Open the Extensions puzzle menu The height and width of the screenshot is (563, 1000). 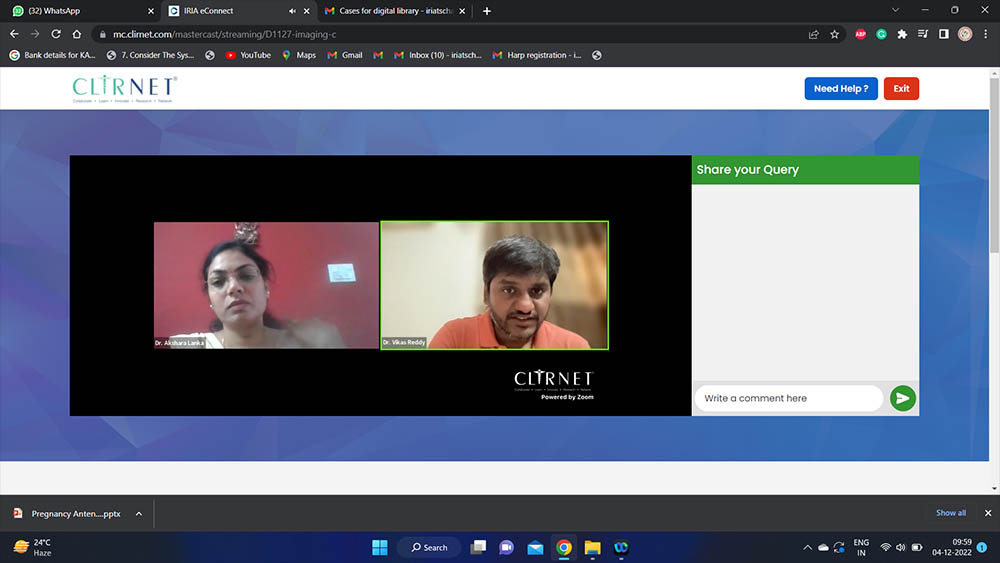pos(902,34)
